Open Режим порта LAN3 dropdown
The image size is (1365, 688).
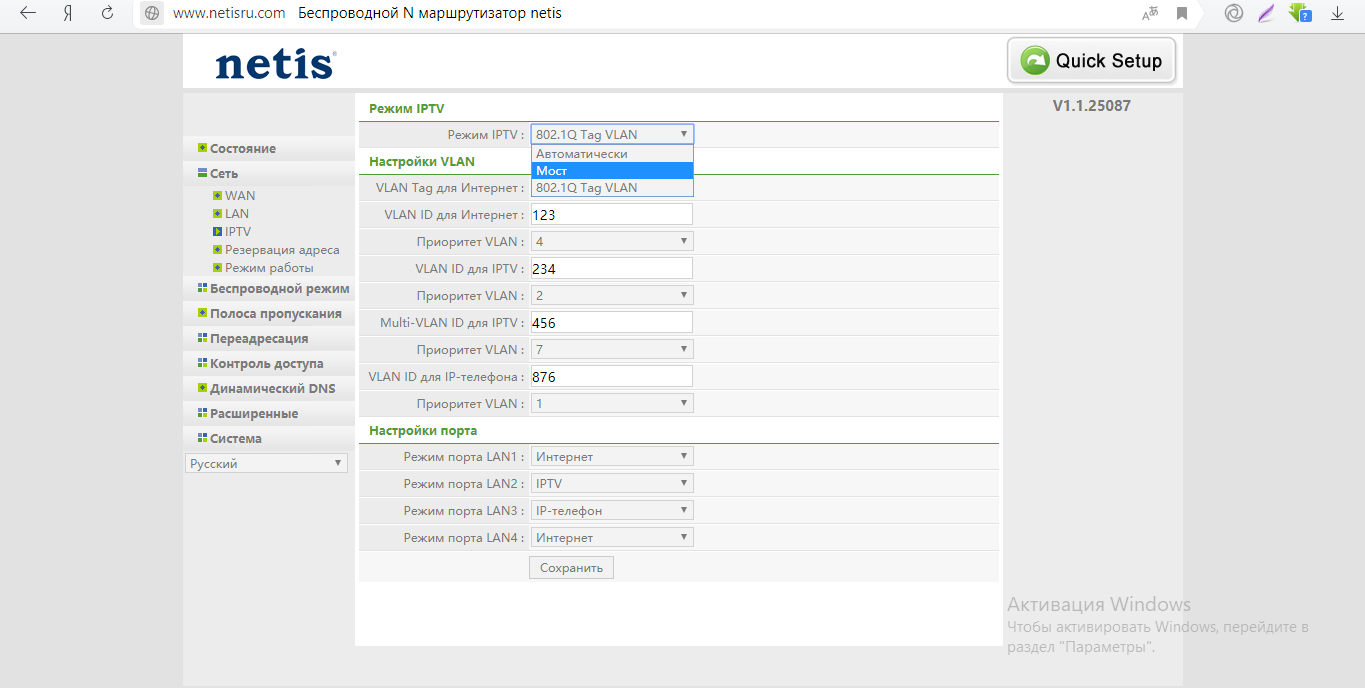[x=612, y=510]
